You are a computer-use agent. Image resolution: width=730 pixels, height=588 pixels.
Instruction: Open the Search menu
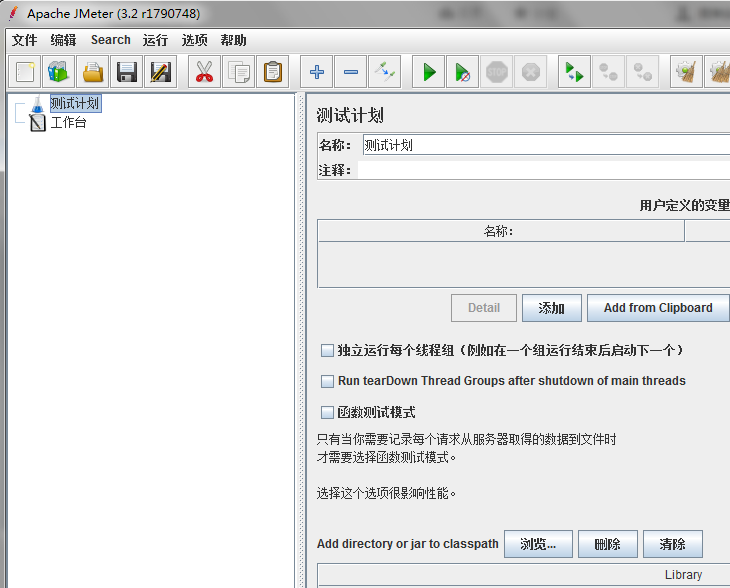point(110,40)
